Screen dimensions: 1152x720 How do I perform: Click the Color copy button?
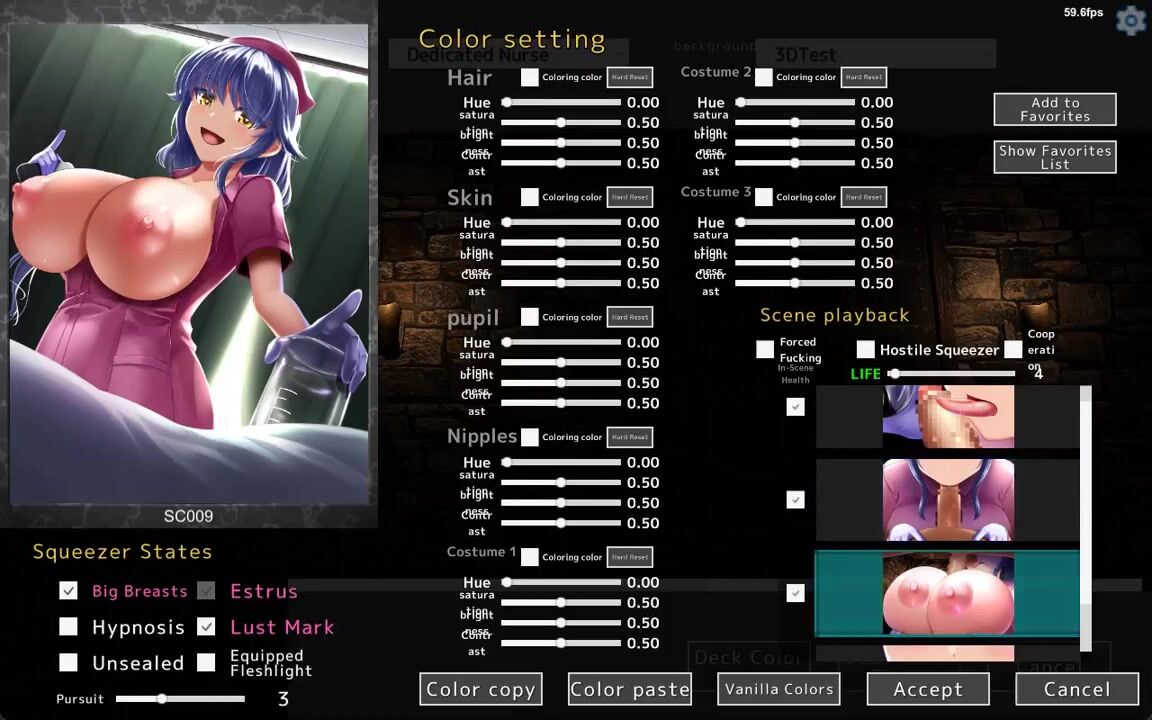480,689
